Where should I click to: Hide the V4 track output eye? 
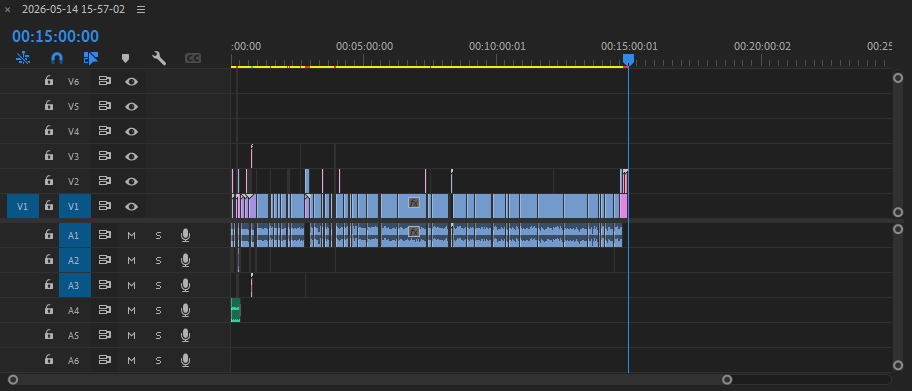point(131,131)
